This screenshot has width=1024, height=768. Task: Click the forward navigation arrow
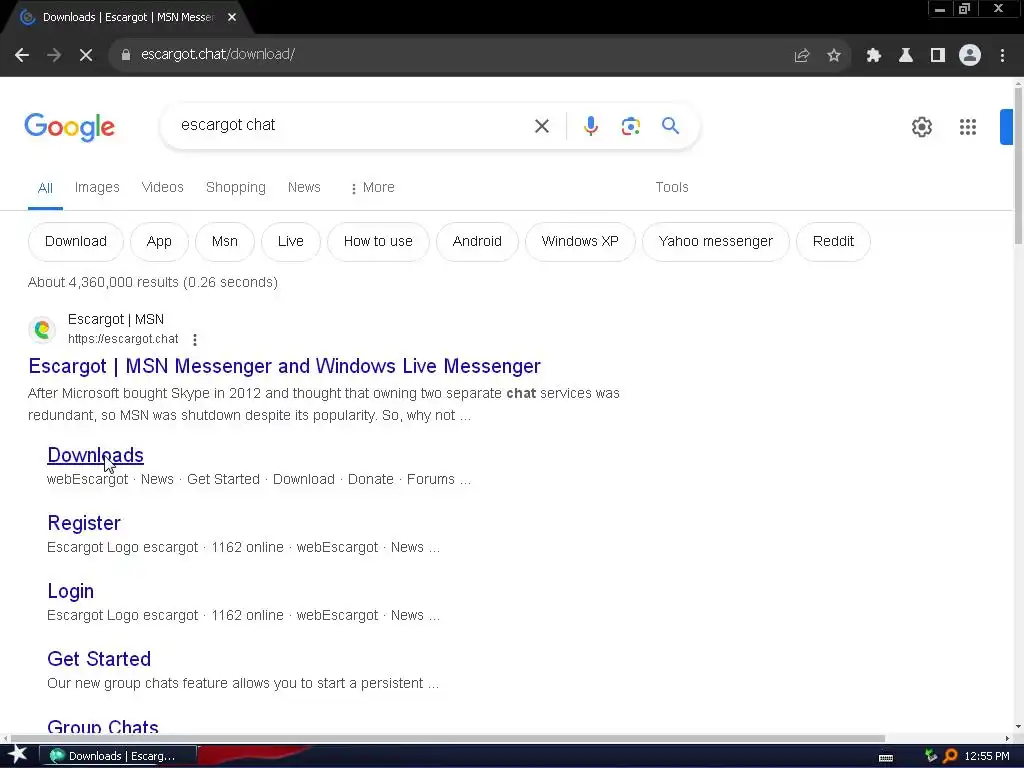[54, 55]
